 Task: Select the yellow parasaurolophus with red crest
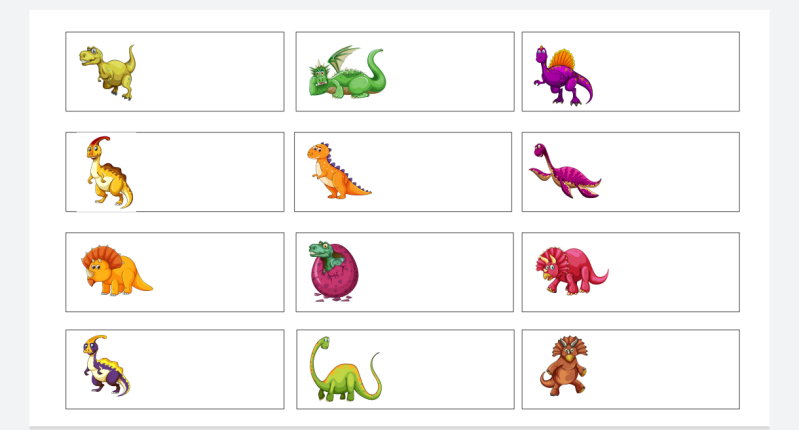109,172
